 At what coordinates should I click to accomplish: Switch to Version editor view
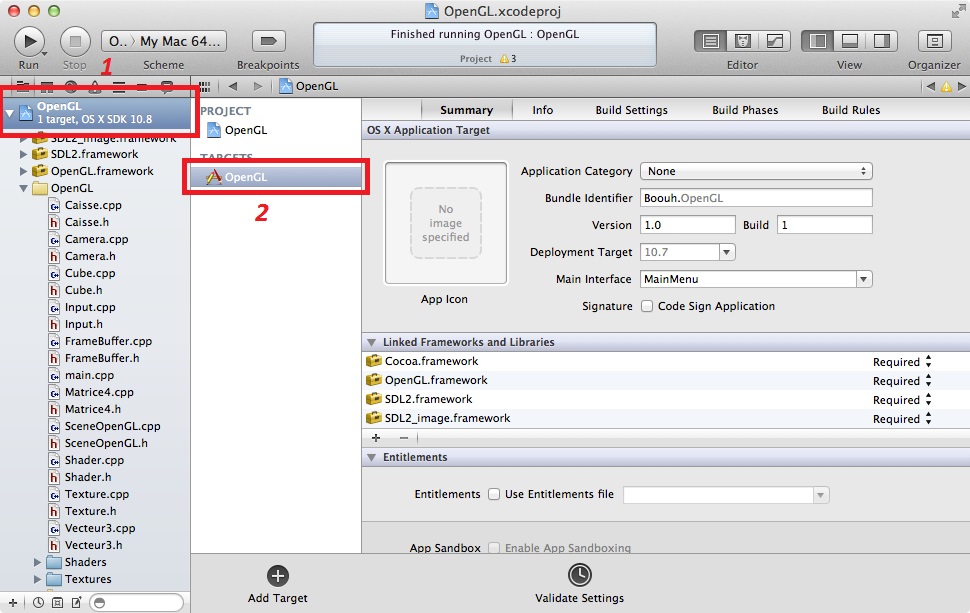[x=775, y=41]
